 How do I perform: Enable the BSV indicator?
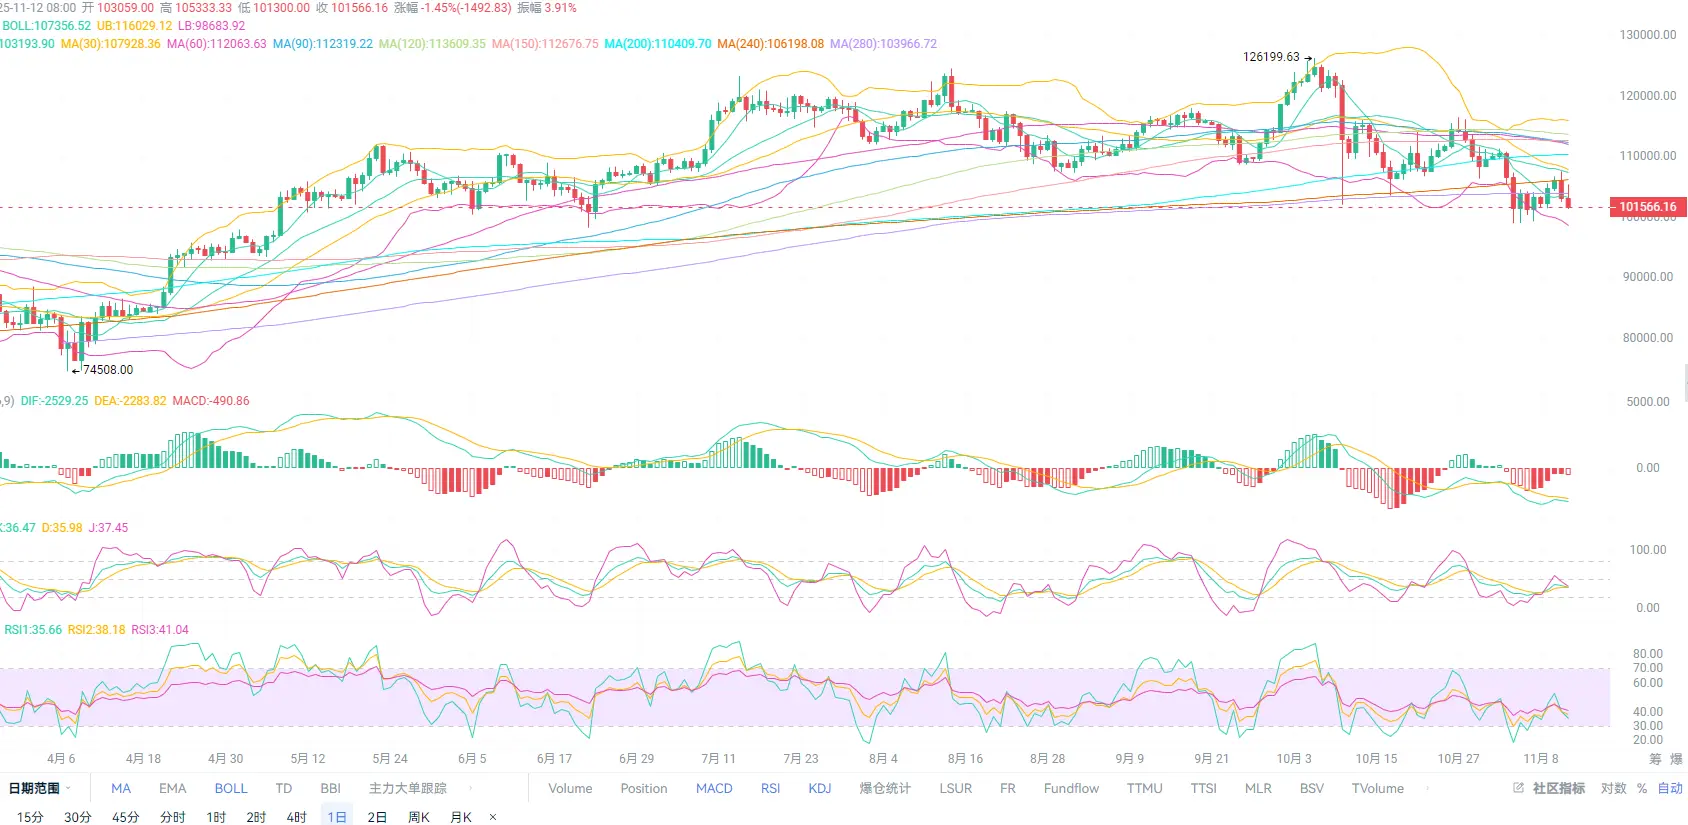click(x=1312, y=788)
